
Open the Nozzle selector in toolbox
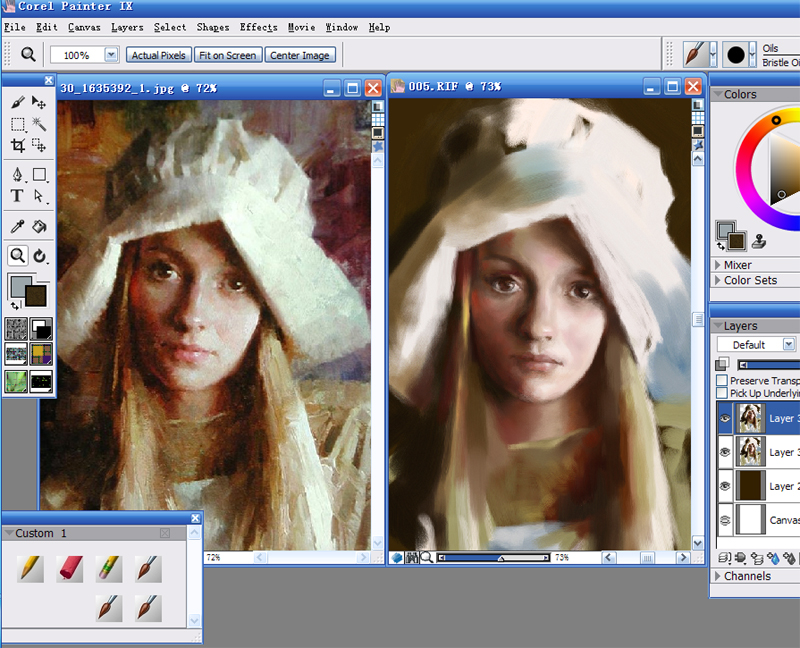(x=41, y=382)
